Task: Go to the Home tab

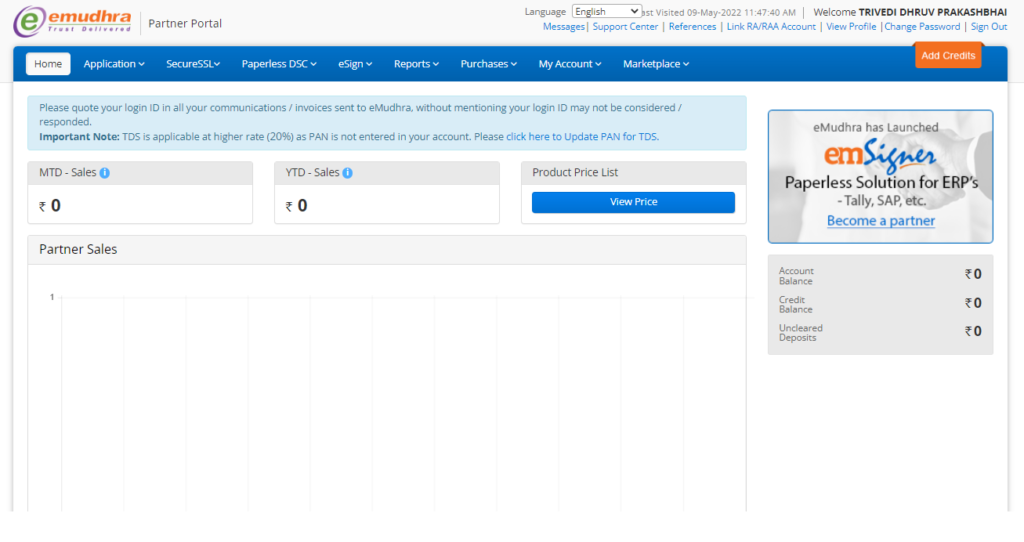Action: click(48, 64)
